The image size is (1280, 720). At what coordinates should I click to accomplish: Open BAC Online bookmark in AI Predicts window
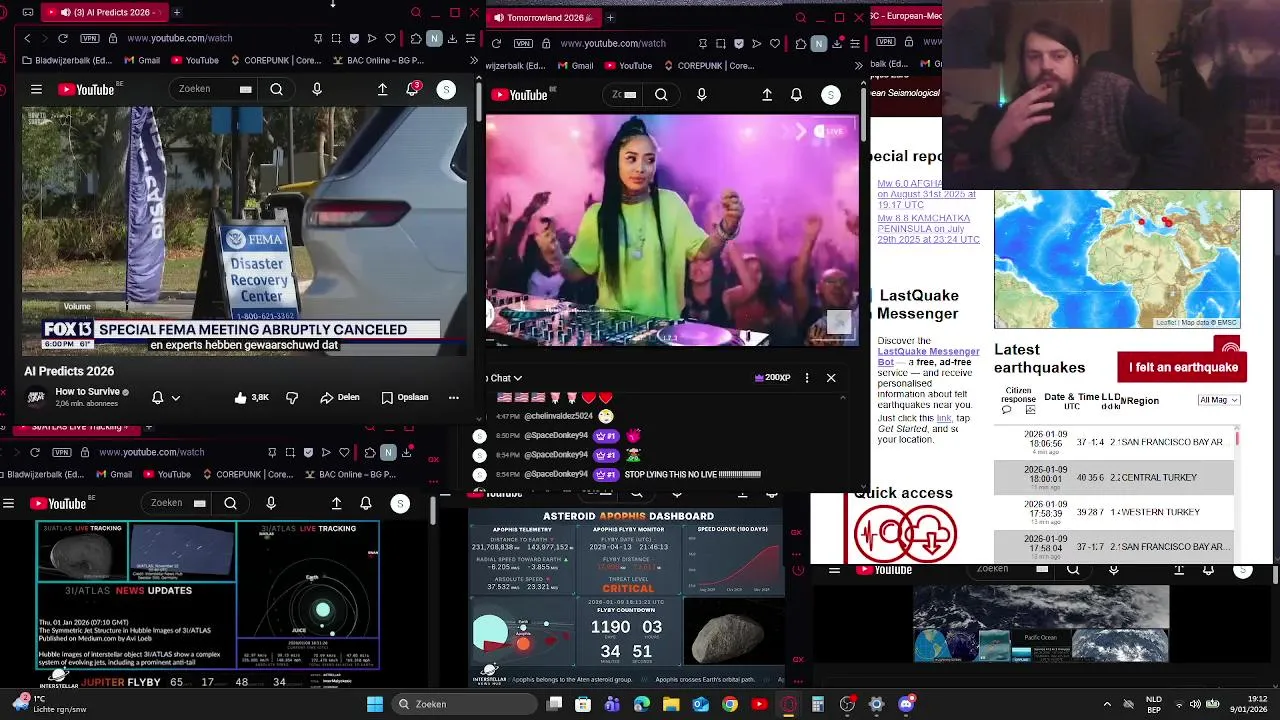[379, 60]
